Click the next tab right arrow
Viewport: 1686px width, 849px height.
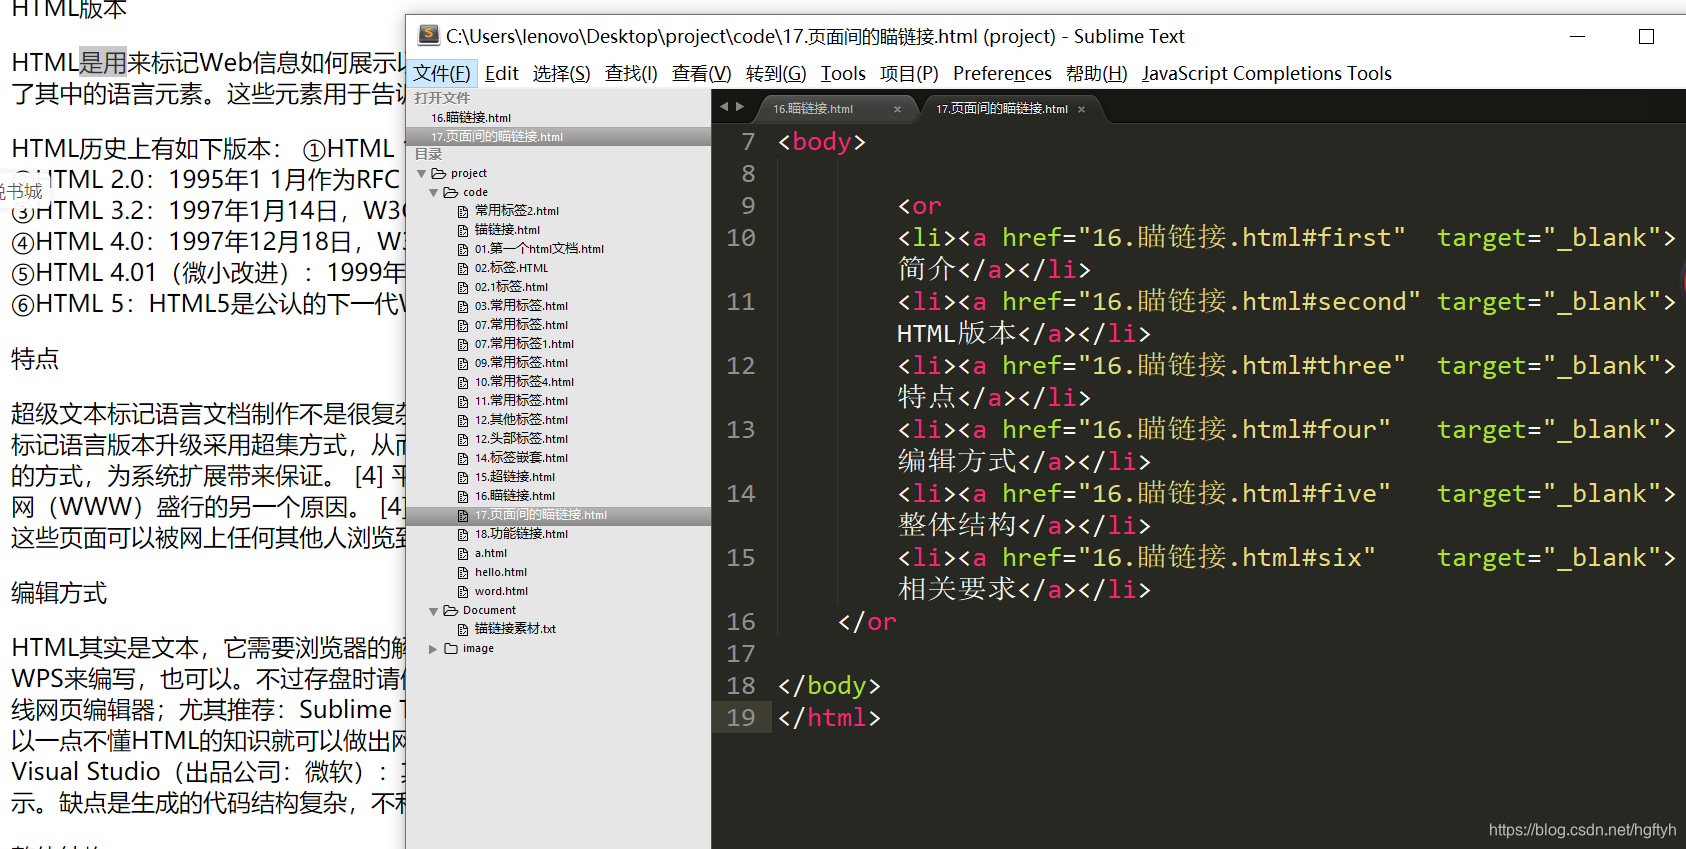(740, 106)
